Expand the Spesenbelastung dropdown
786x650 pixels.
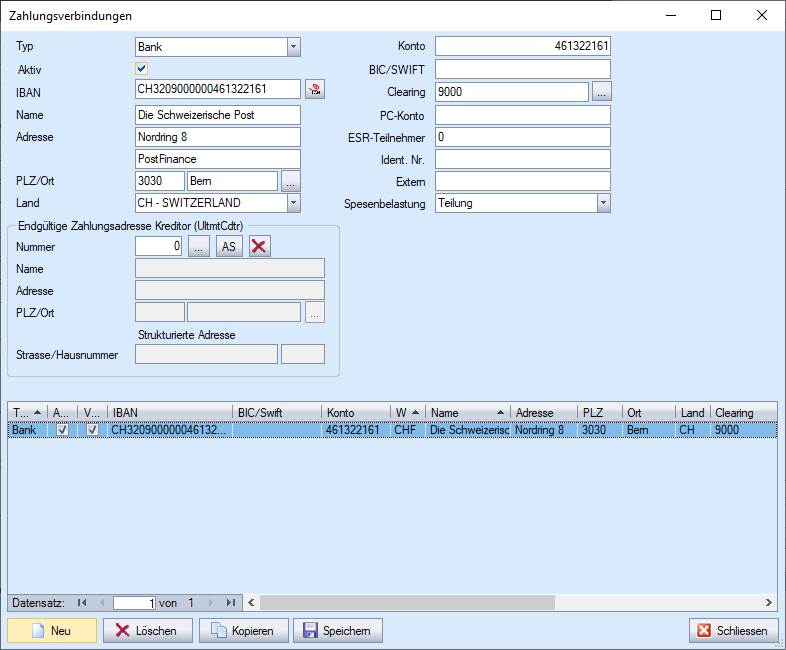[x=603, y=203]
